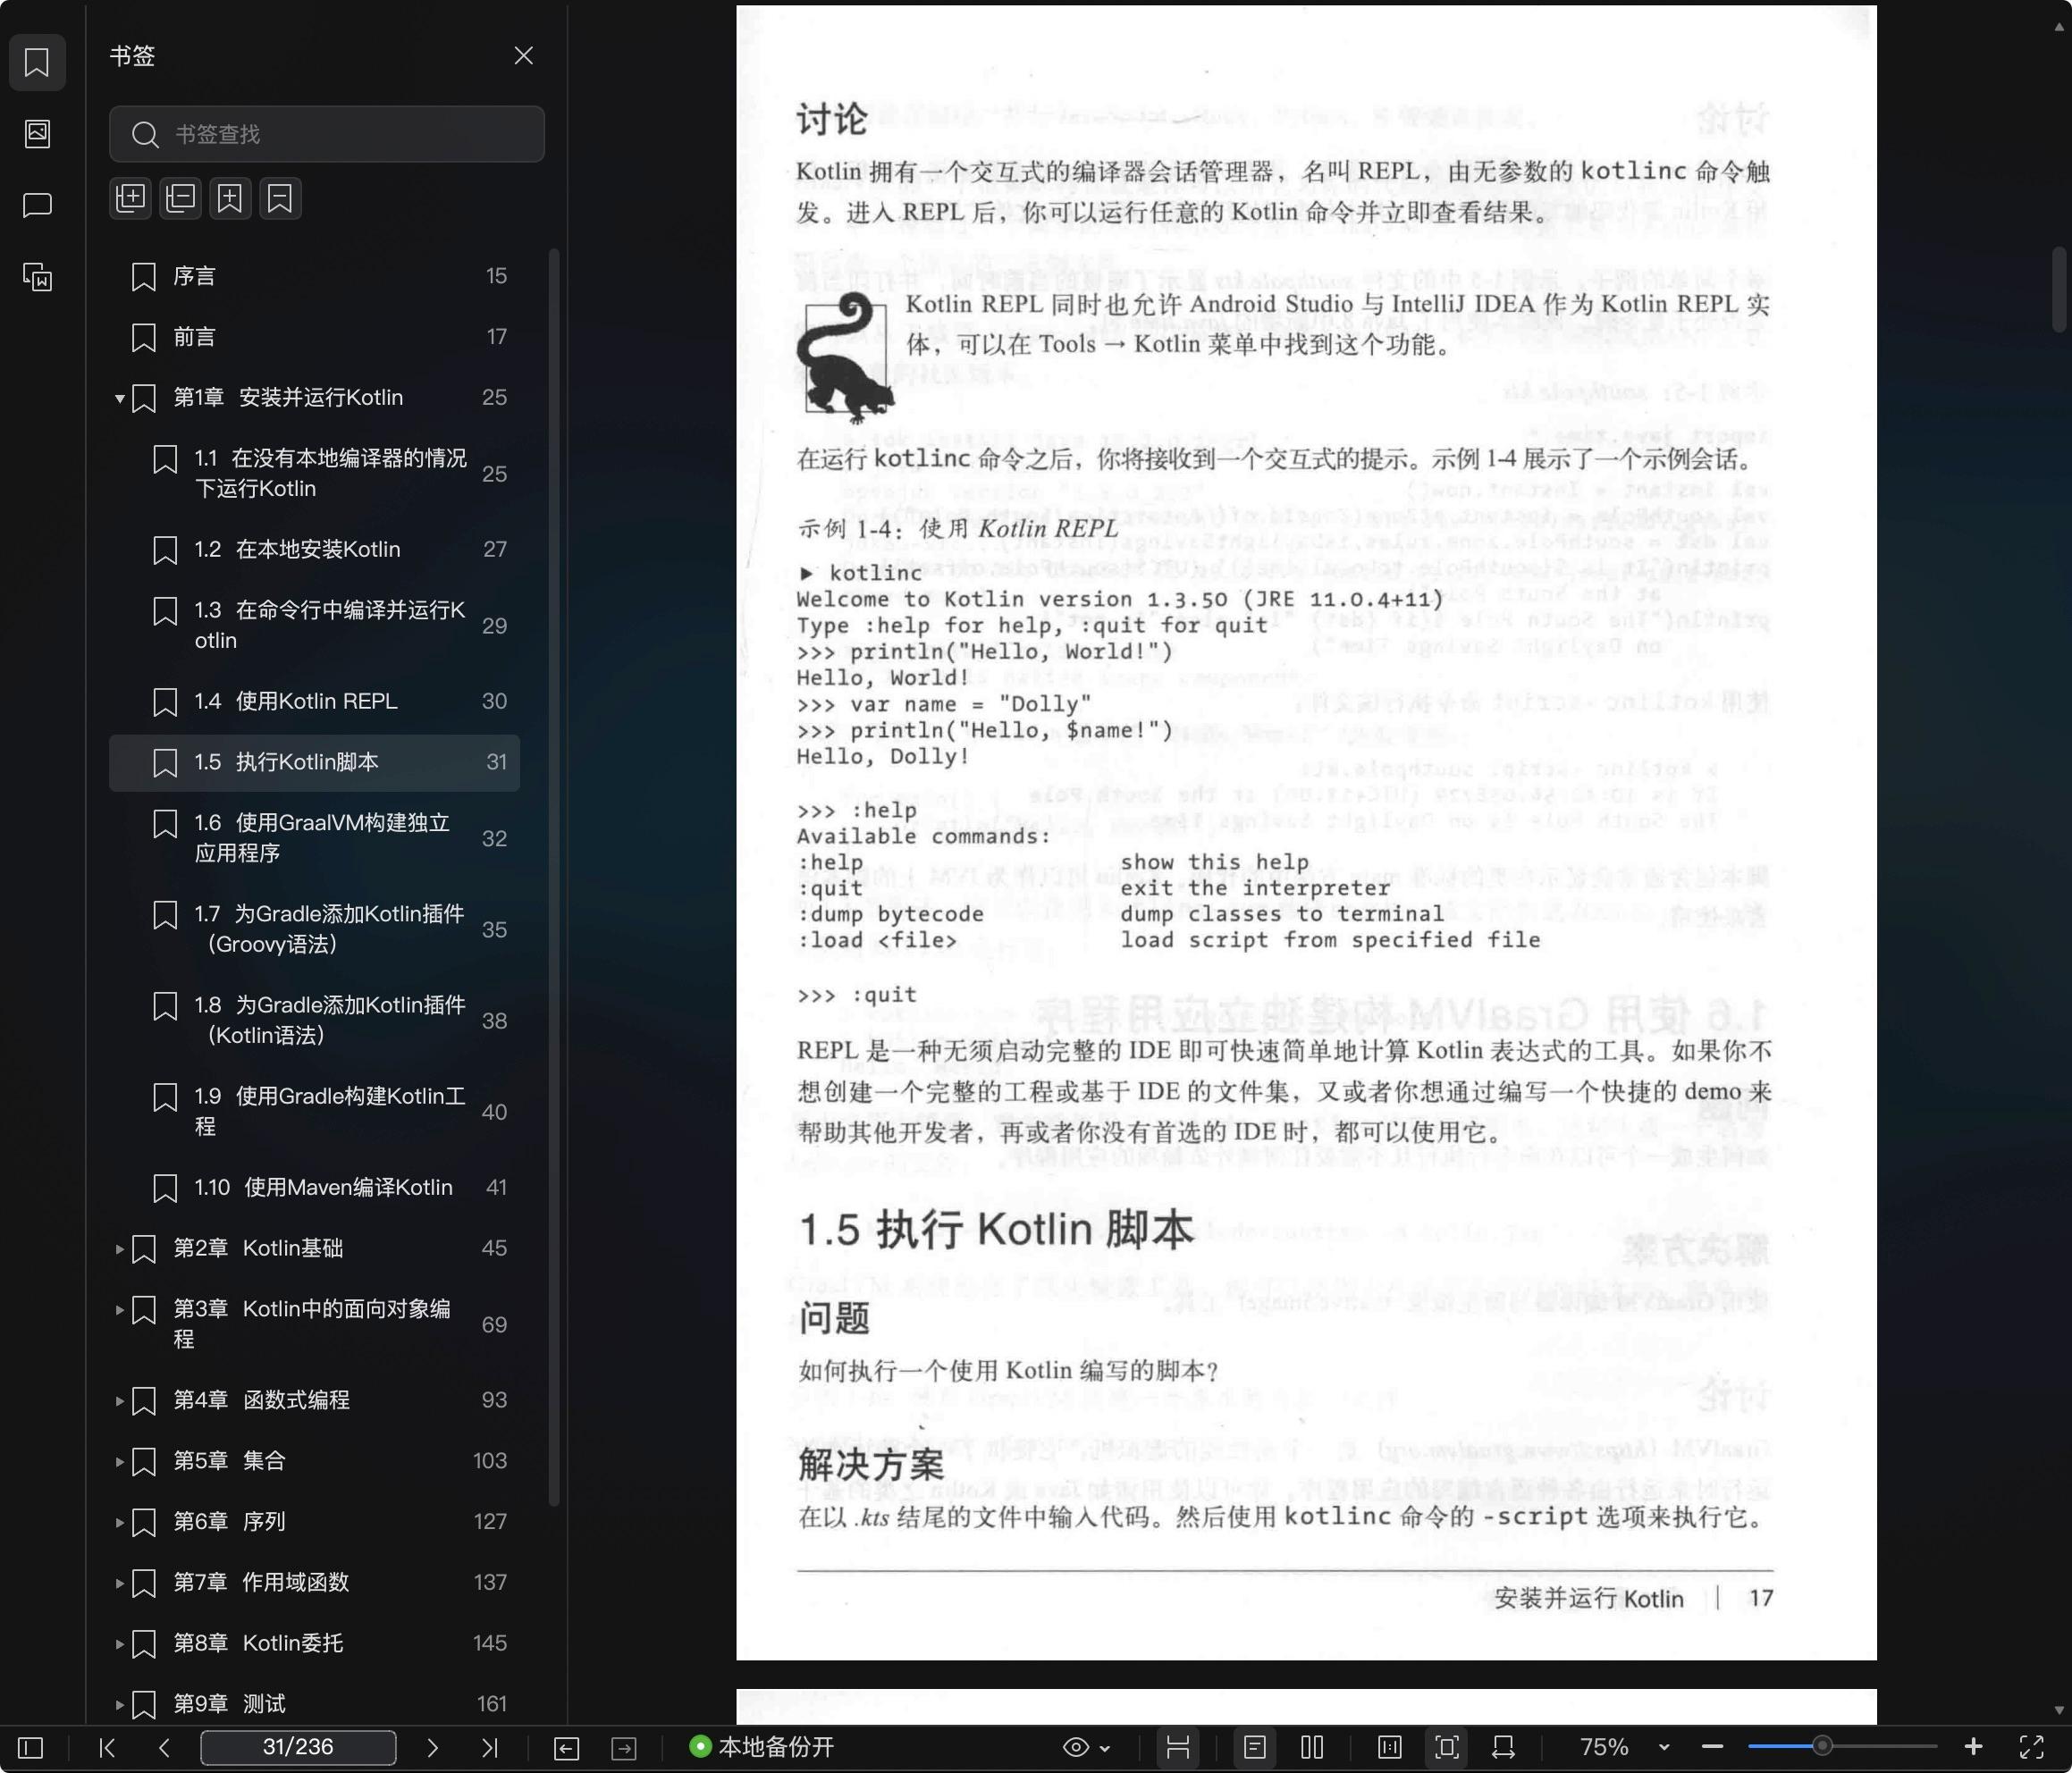Screen dimensions: 2072x1773
Task: Go to 1.9 使用Gradle构建Kotlin工程
Action: (x=314, y=1111)
